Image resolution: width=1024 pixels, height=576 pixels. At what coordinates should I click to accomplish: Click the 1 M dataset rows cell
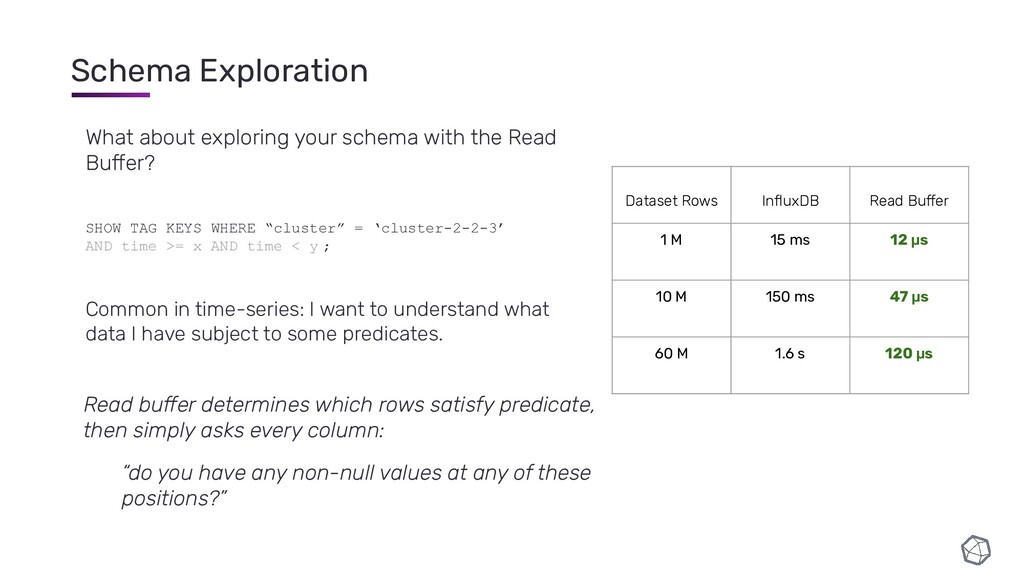click(671, 251)
